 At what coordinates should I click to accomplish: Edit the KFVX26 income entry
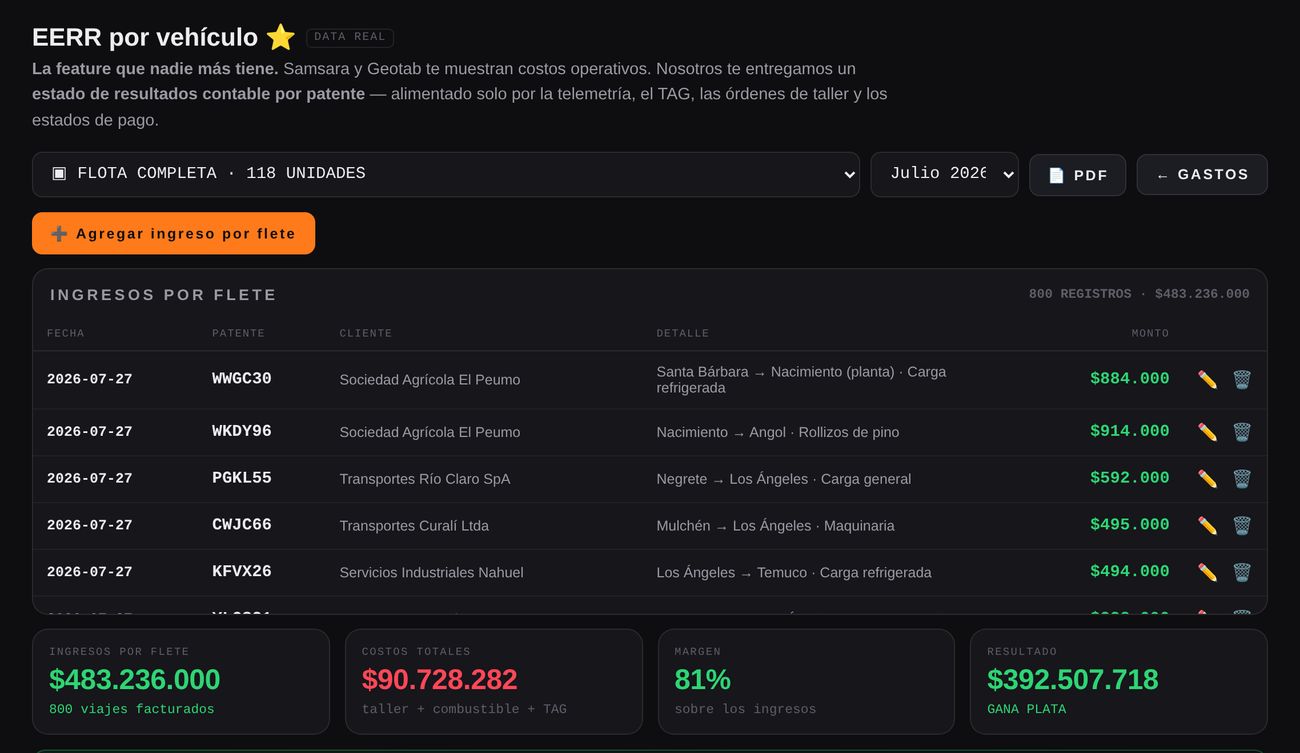1207,572
